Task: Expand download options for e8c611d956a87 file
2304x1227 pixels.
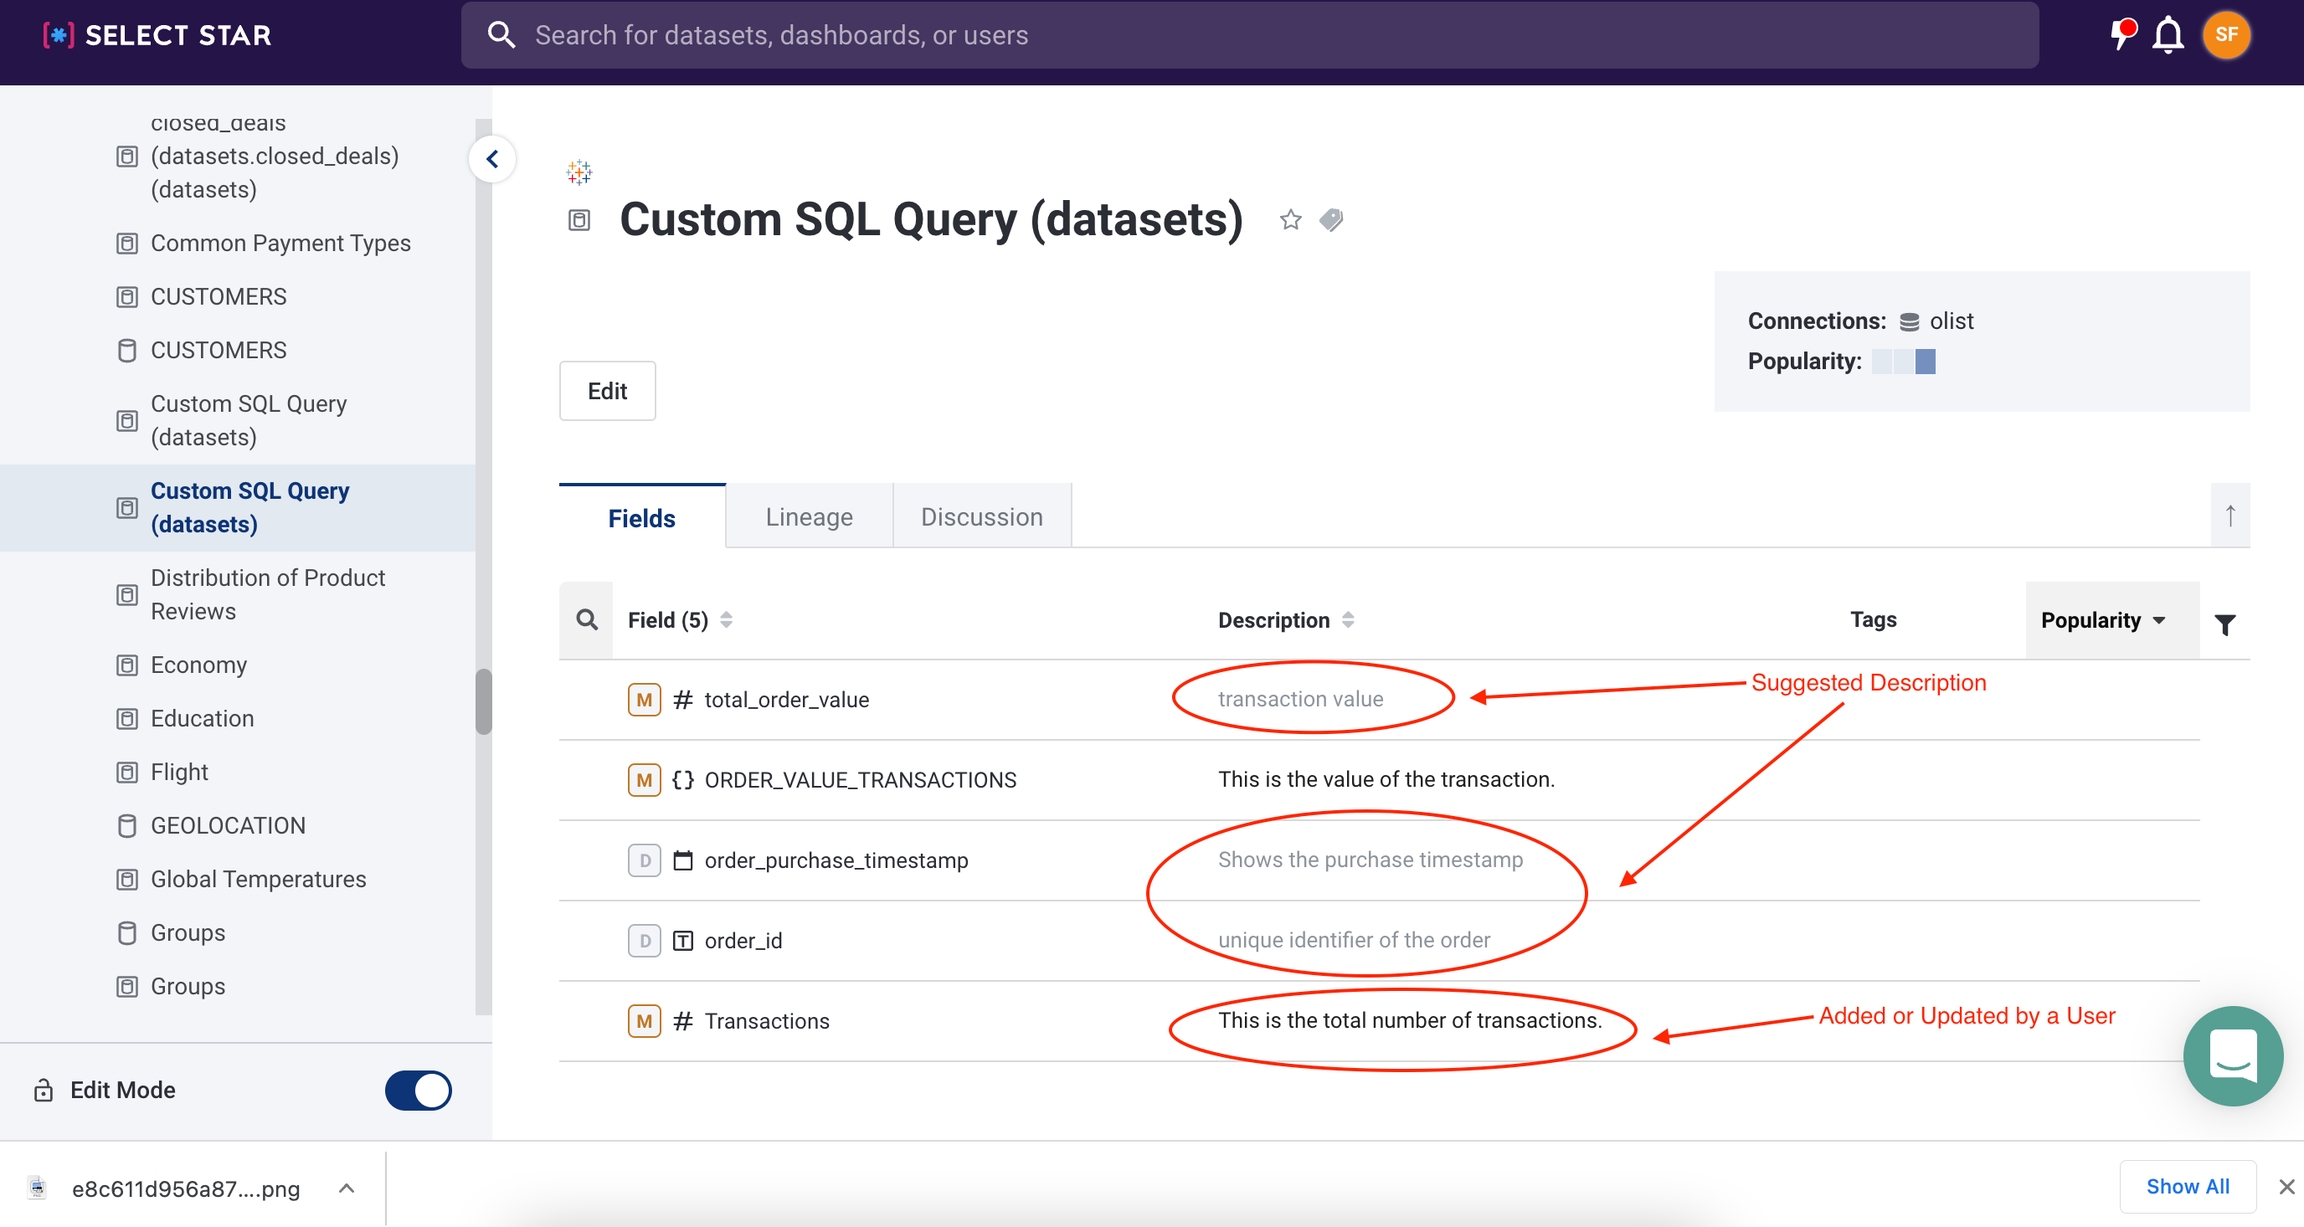Action: (x=346, y=1188)
